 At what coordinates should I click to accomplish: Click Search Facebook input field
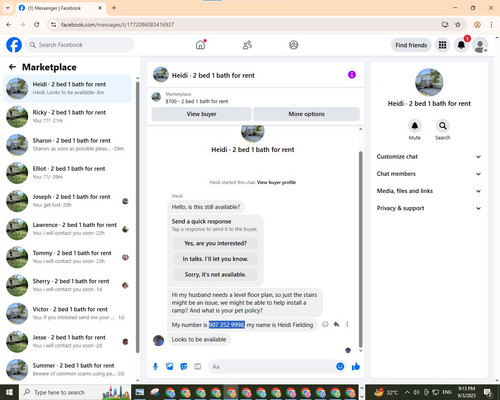[80, 45]
